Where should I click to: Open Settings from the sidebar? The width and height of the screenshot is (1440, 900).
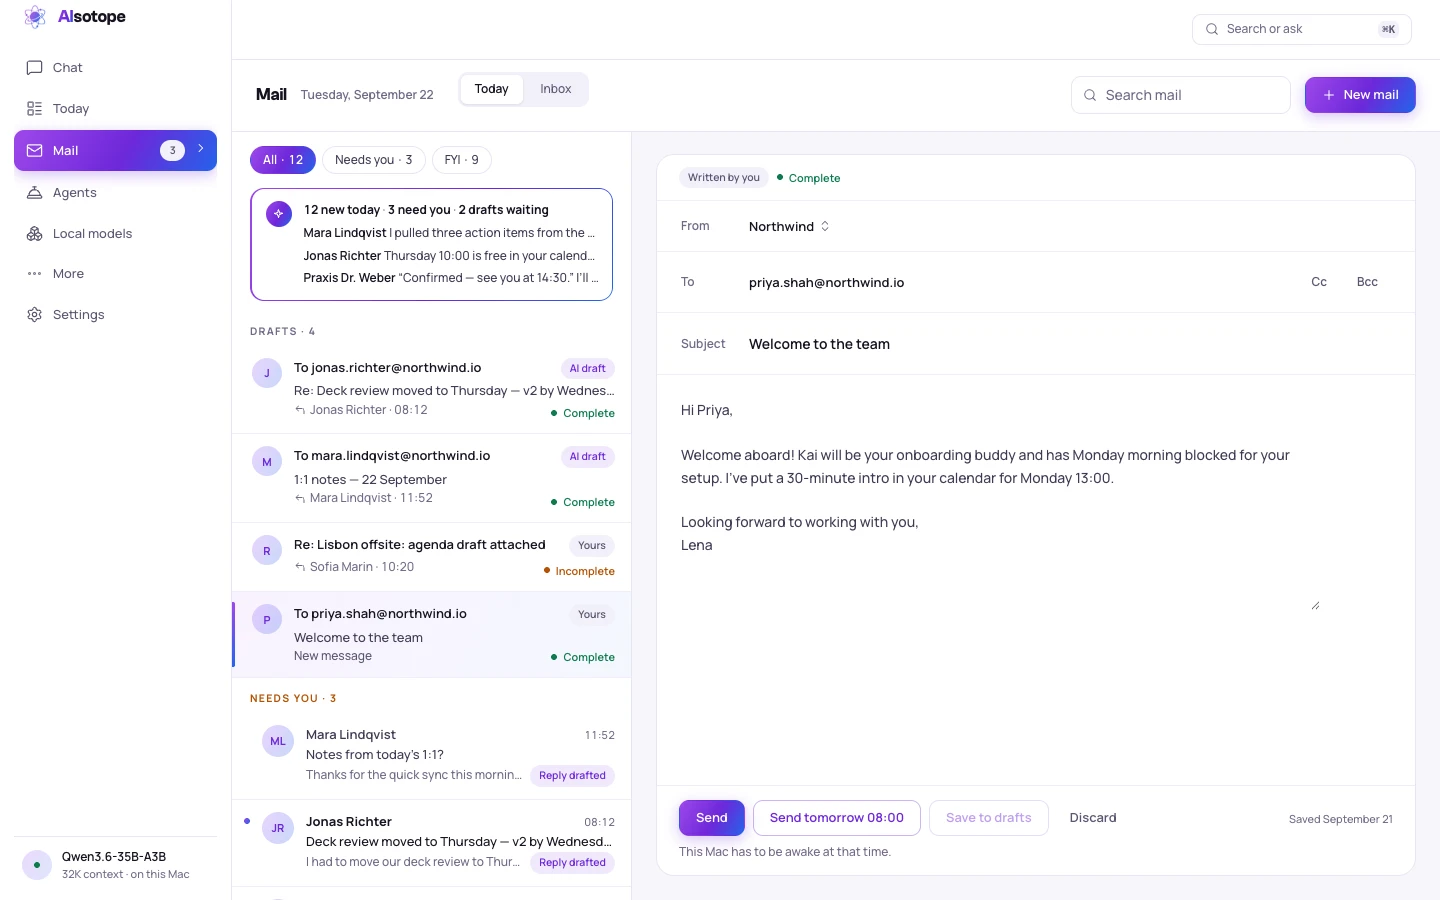click(115, 315)
